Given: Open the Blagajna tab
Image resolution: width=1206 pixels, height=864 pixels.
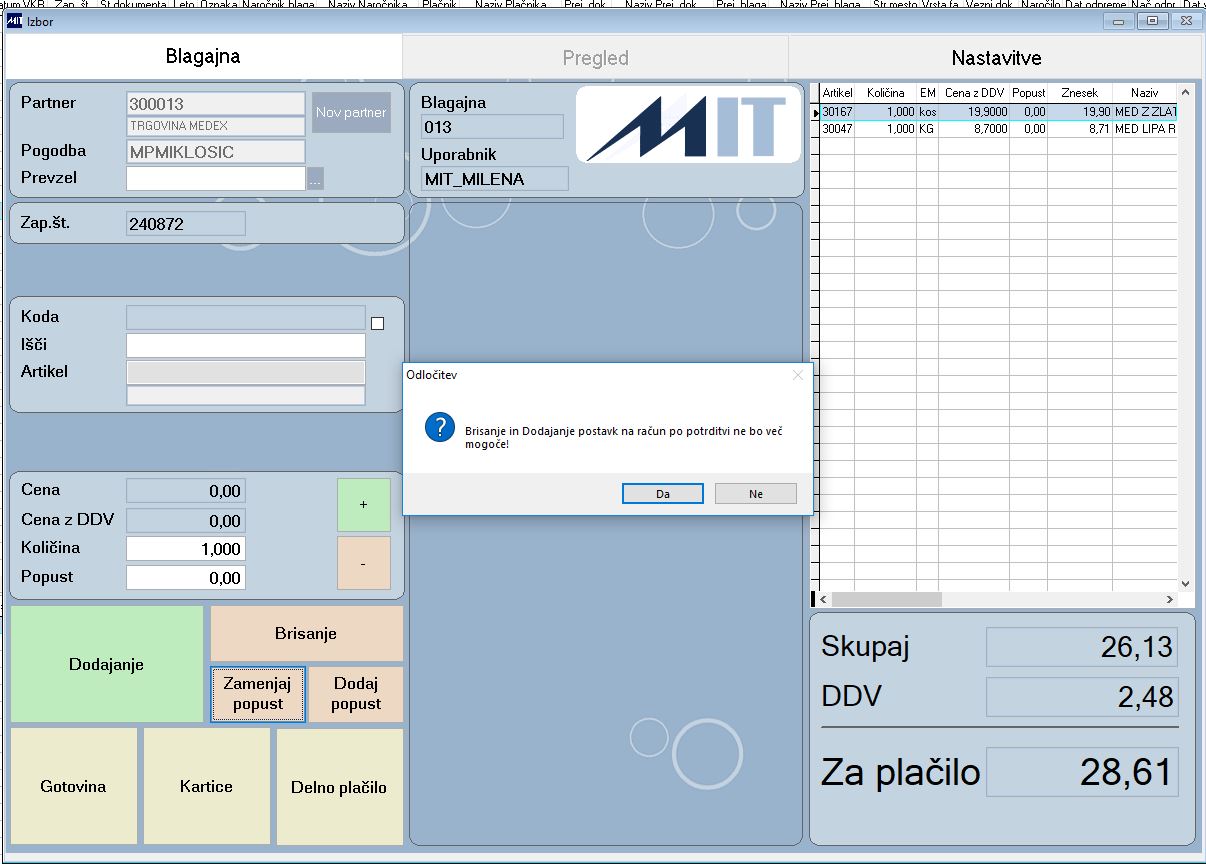Looking at the screenshot, I should (x=203, y=57).
